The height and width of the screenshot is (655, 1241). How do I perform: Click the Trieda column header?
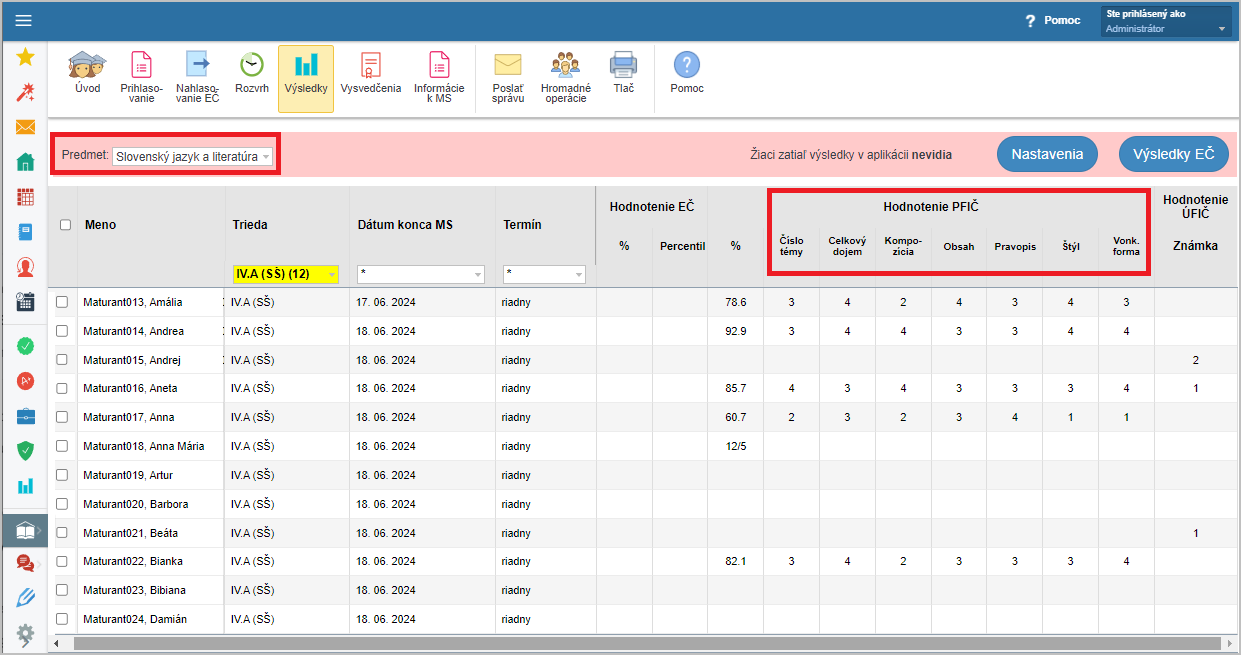coord(250,225)
